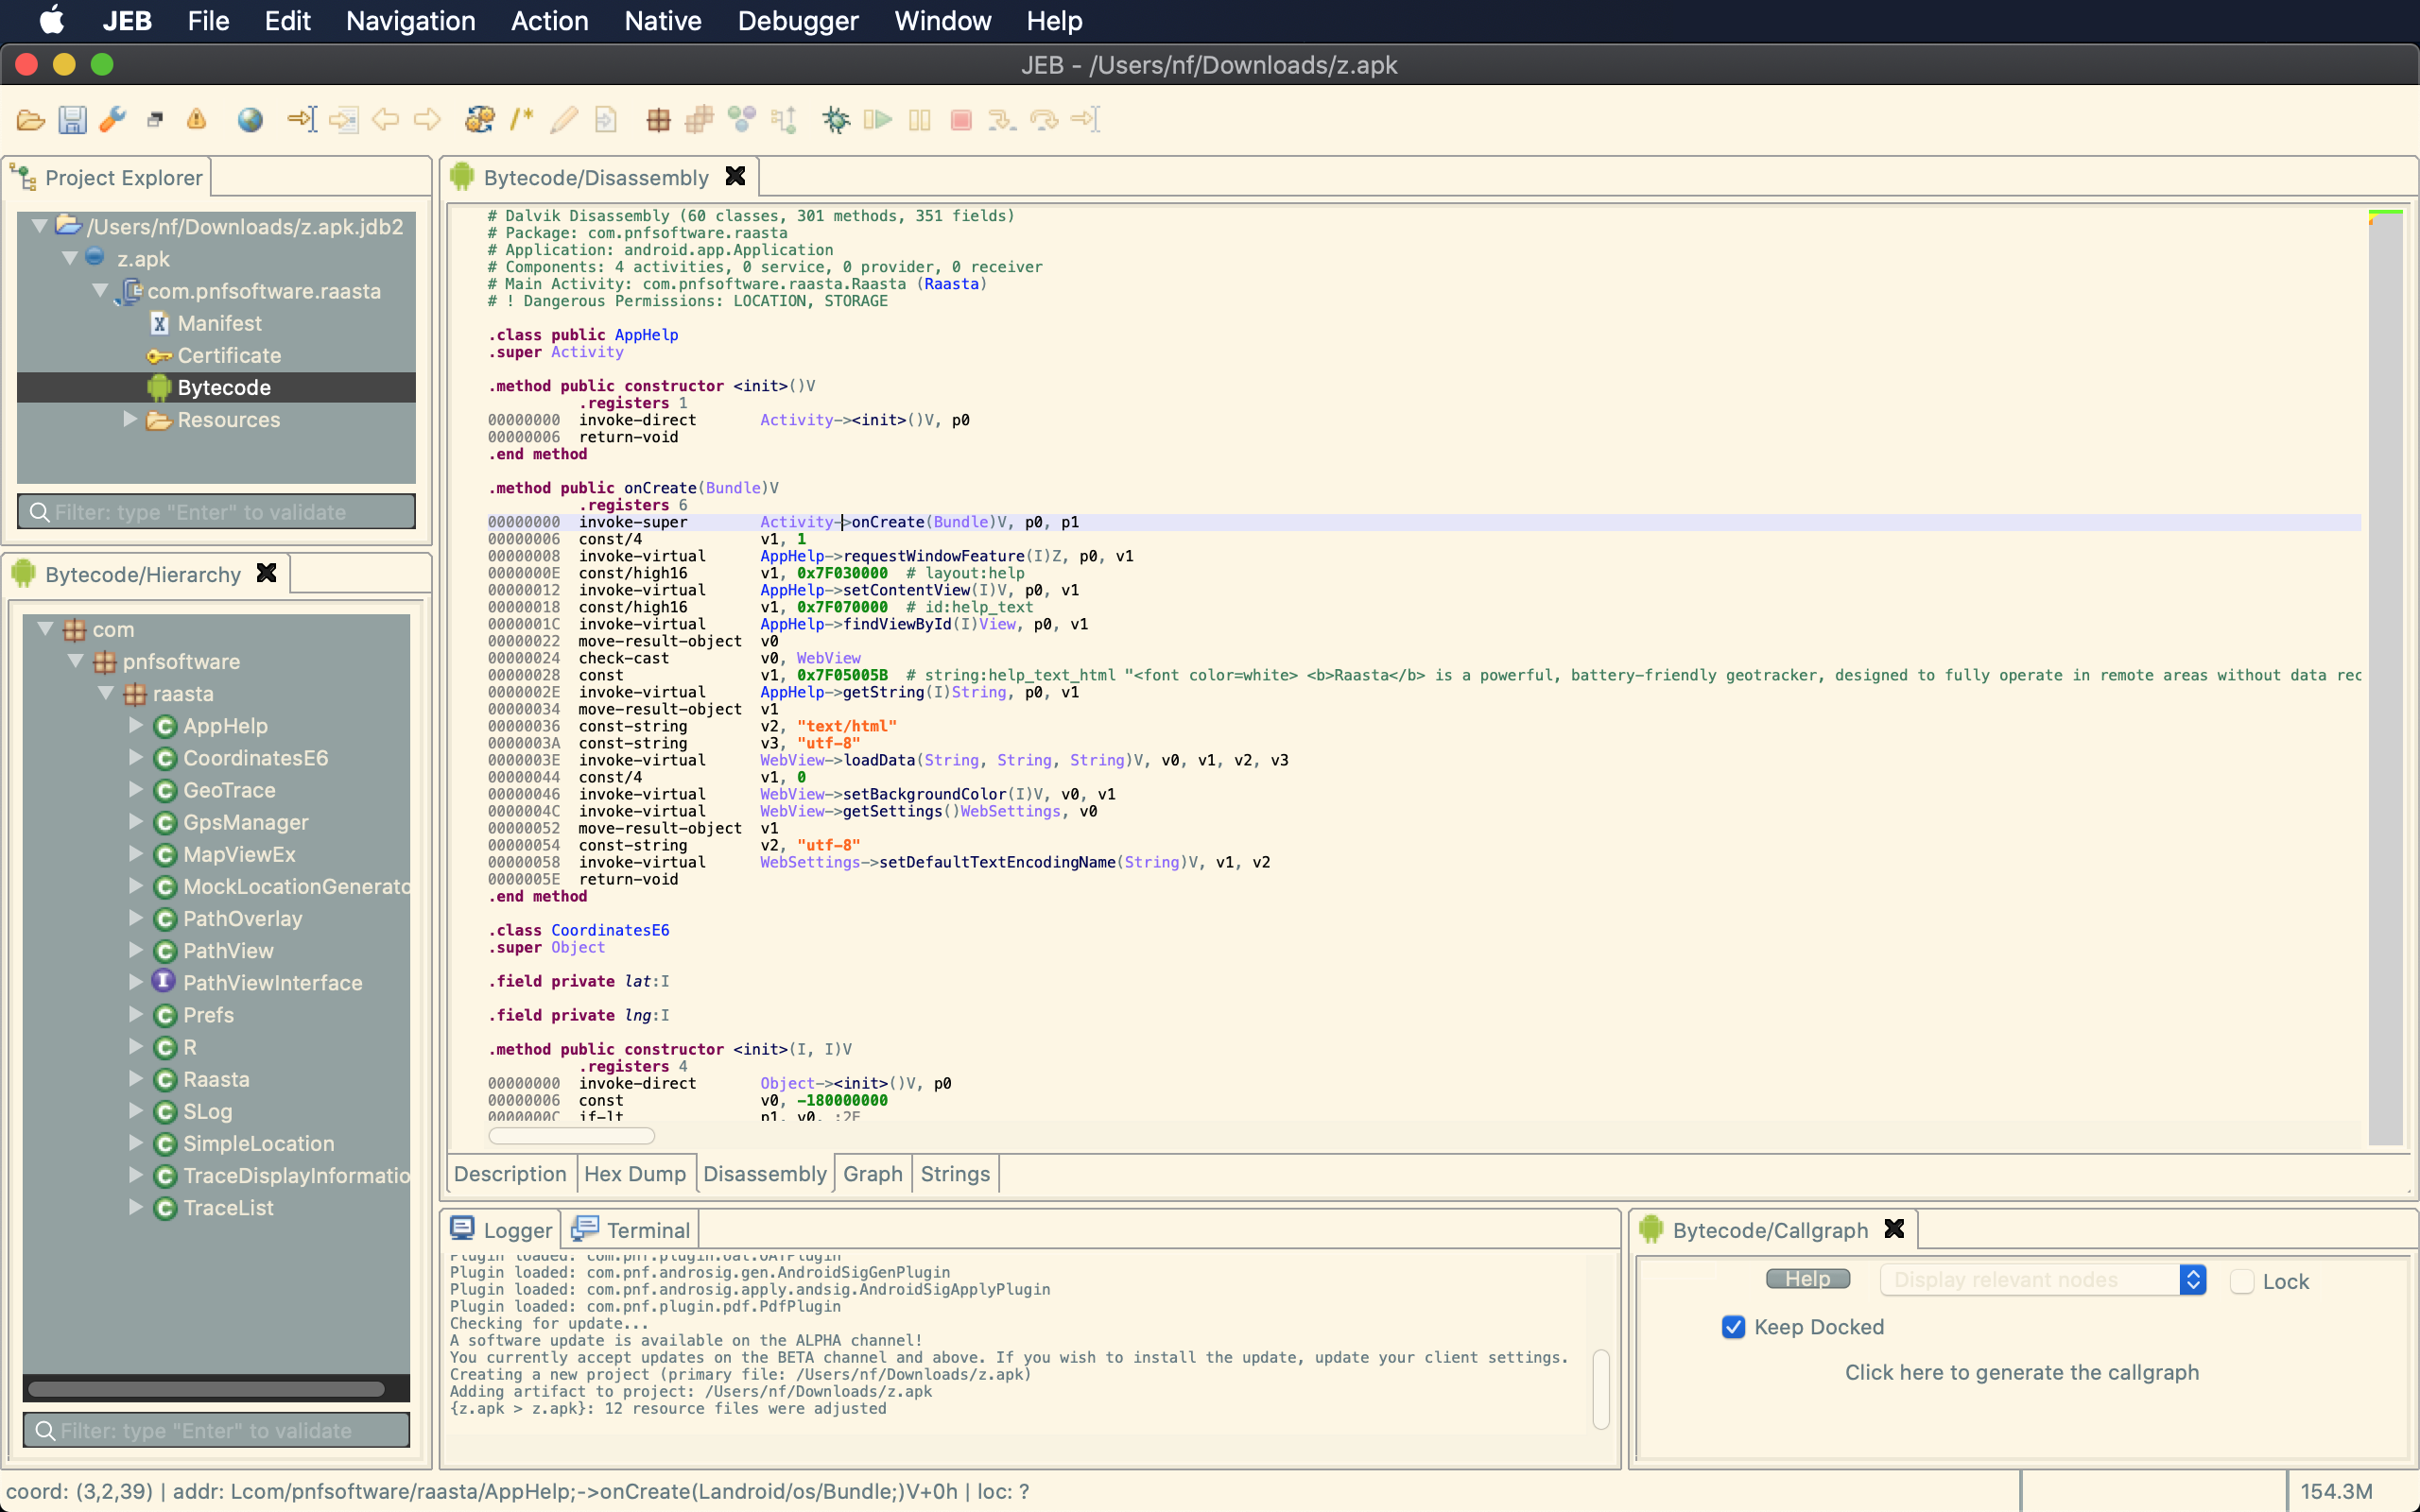2420x1512 pixels.
Task: Expand the Resources folder
Action: pos(130,419)
